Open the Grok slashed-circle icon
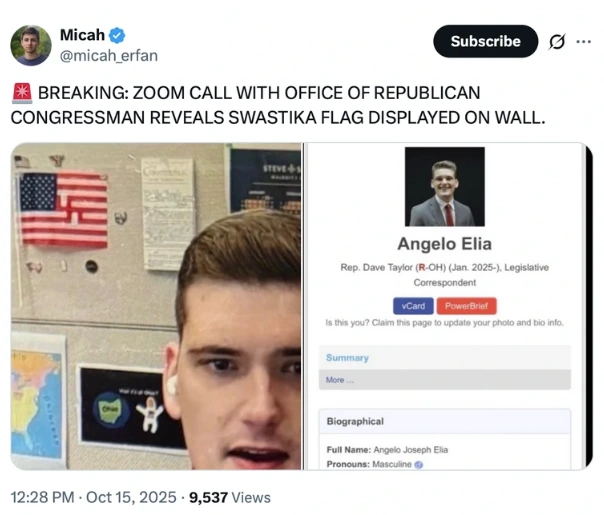The width and height of the screenshot is (604, 515). click(557, 42)
